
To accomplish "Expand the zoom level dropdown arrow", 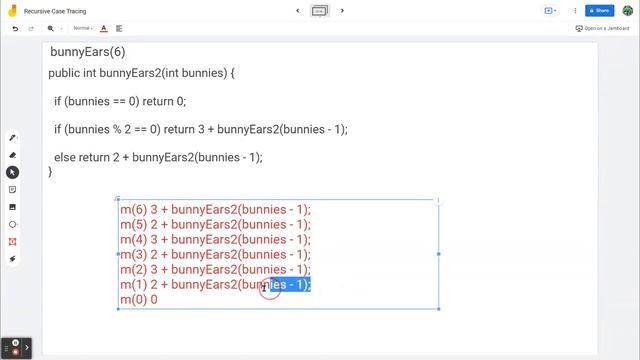I will coord(61,29).
